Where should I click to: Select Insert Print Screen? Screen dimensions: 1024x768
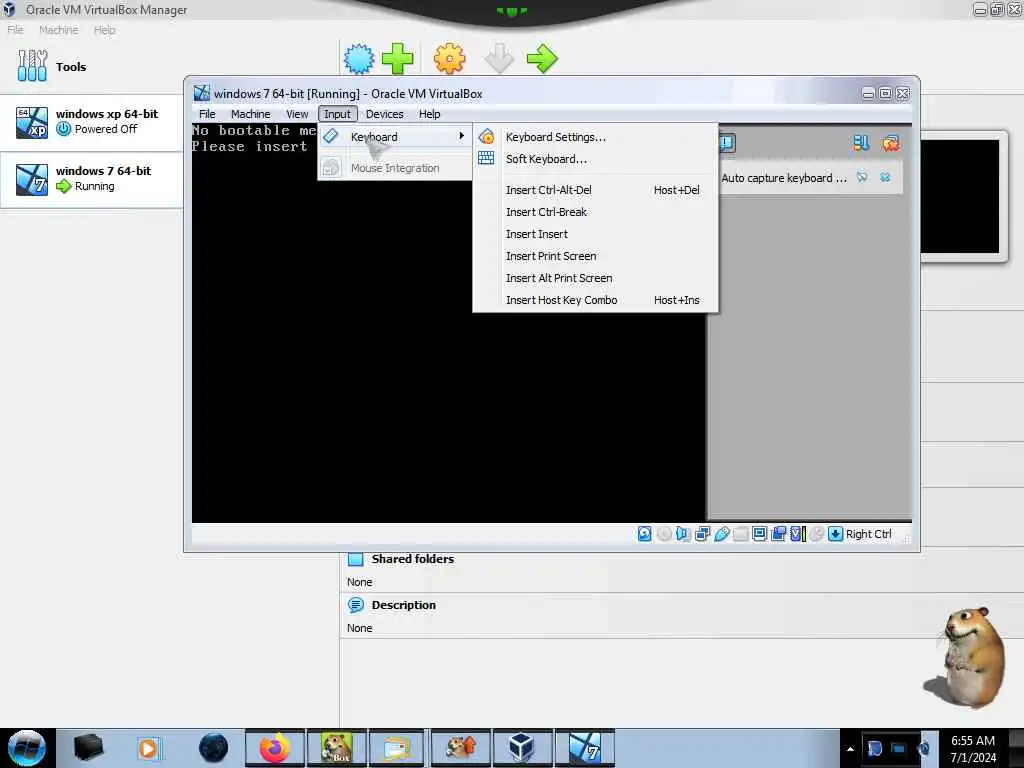click(596, 256)
